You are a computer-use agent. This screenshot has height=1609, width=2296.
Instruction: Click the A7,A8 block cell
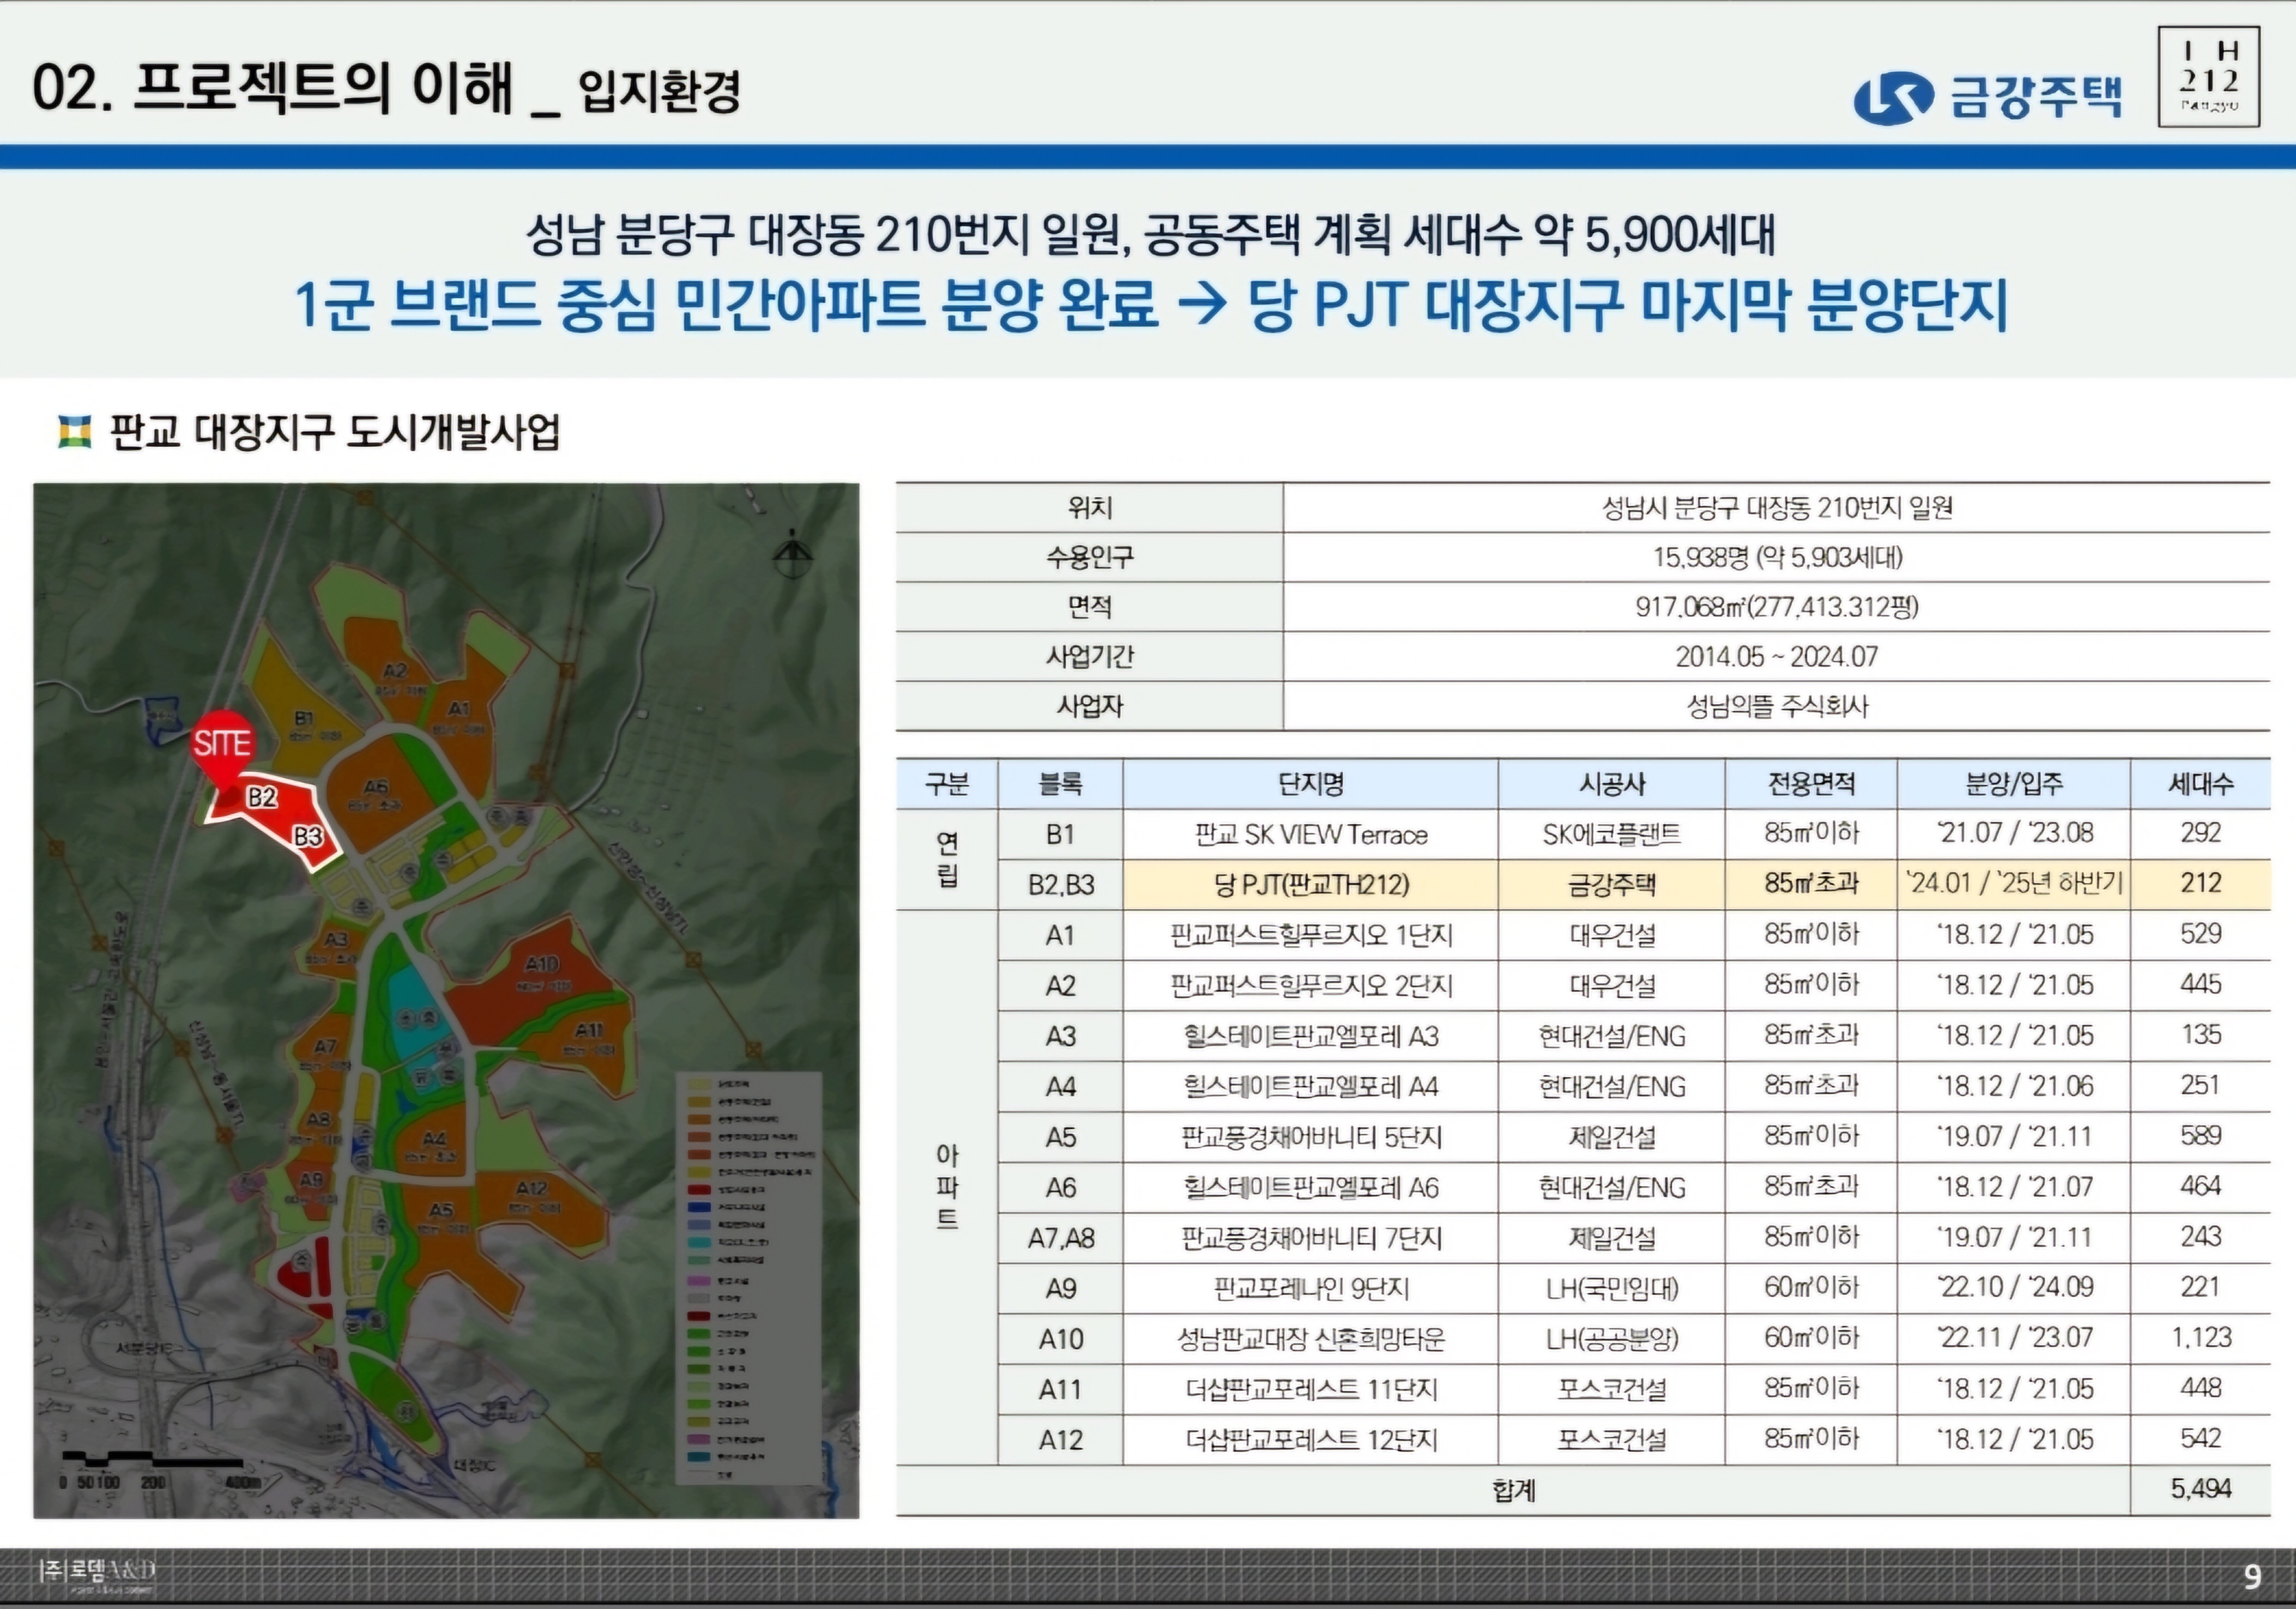point(1060,1238)
